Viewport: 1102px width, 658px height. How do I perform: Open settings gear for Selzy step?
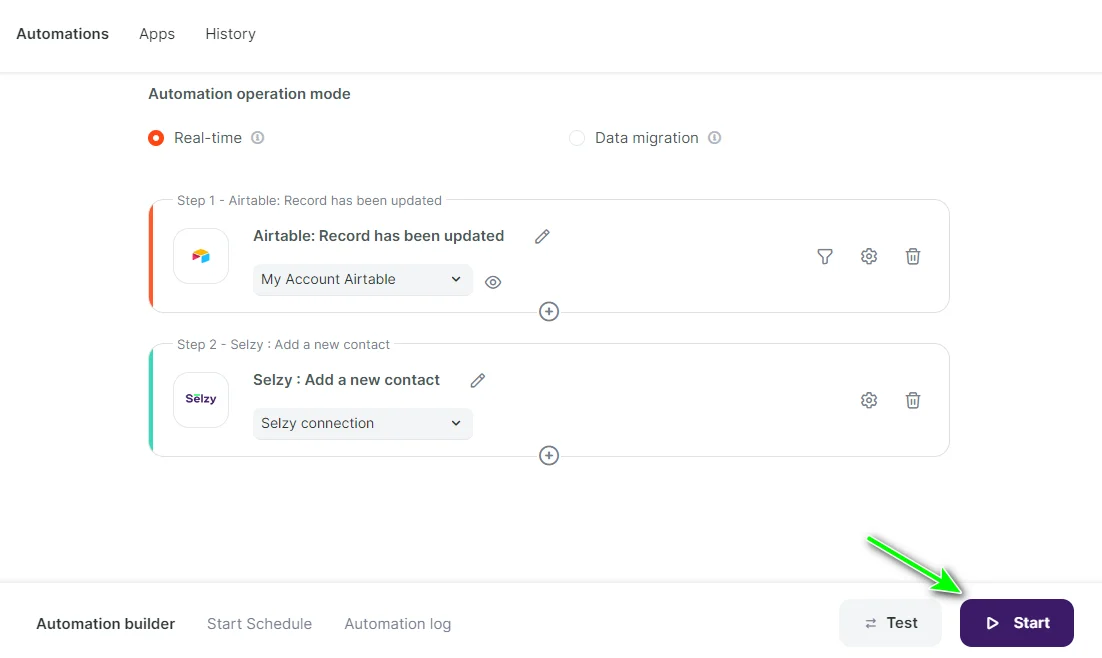coord(869,401)
